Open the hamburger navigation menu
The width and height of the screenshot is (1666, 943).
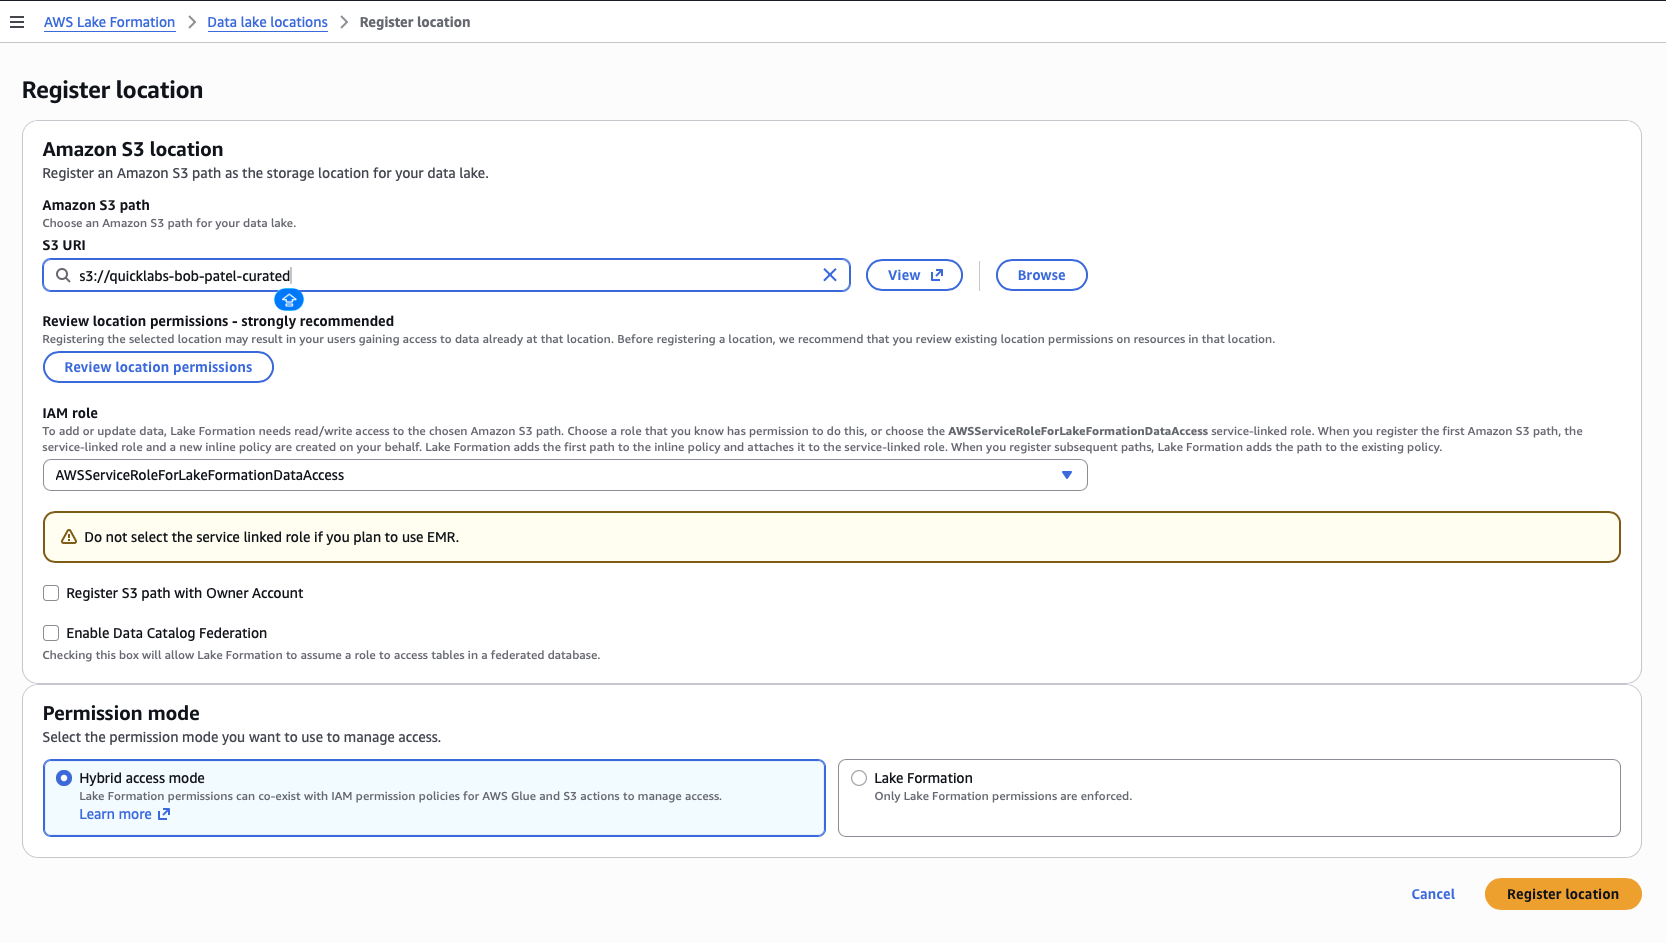[x=17, y=22]
